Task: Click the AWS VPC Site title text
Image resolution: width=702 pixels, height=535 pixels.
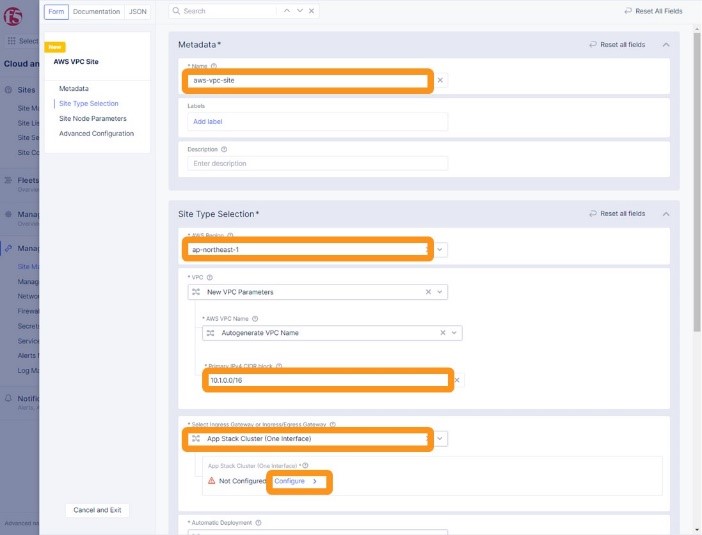Action: tap(76, 62)
